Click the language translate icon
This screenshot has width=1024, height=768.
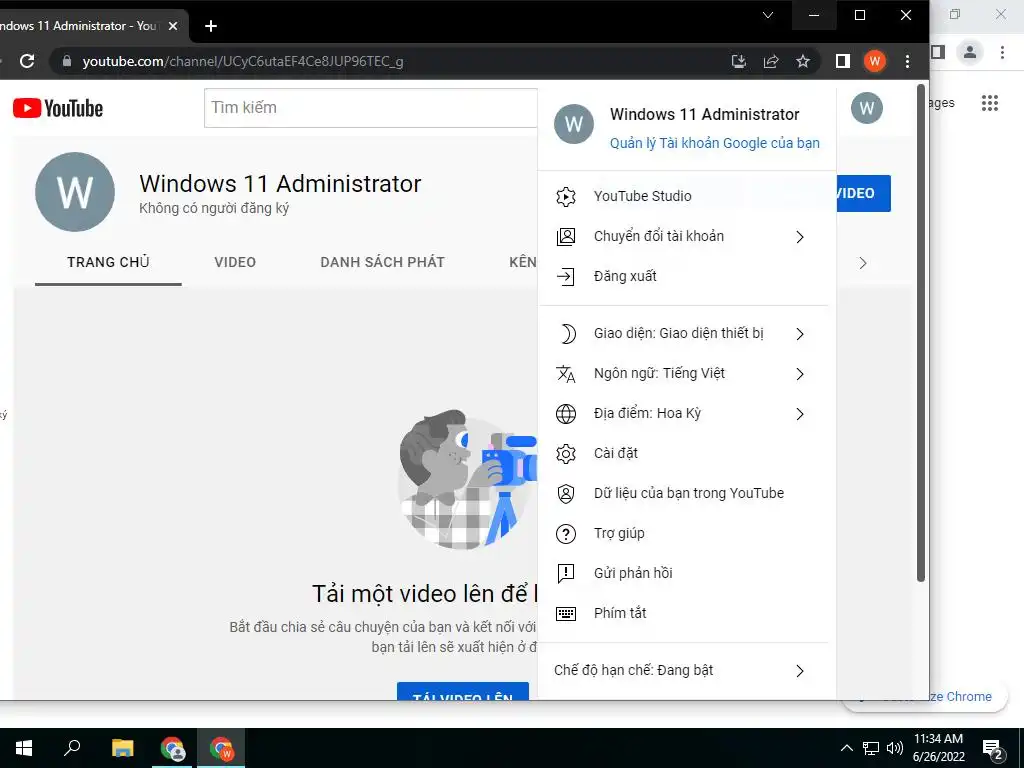click(x=566, y=374)
